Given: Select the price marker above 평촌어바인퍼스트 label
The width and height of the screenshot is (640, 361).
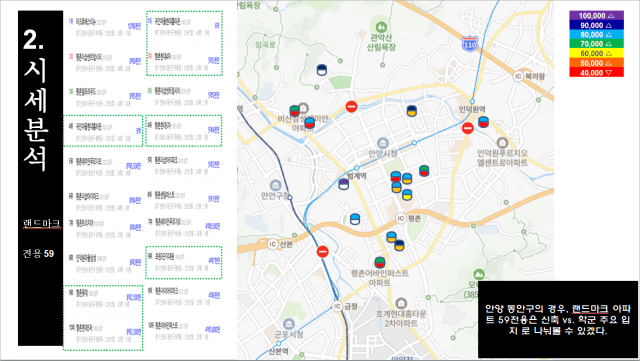Looking at the screenshot, I should [x=380, y=263].
